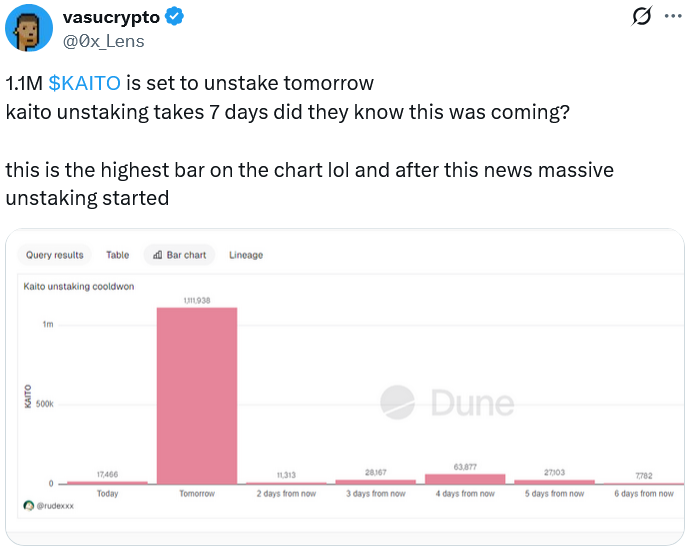Open the three-dot more options menu
This screenshot has height=546, width=688.
coord(672,18)
